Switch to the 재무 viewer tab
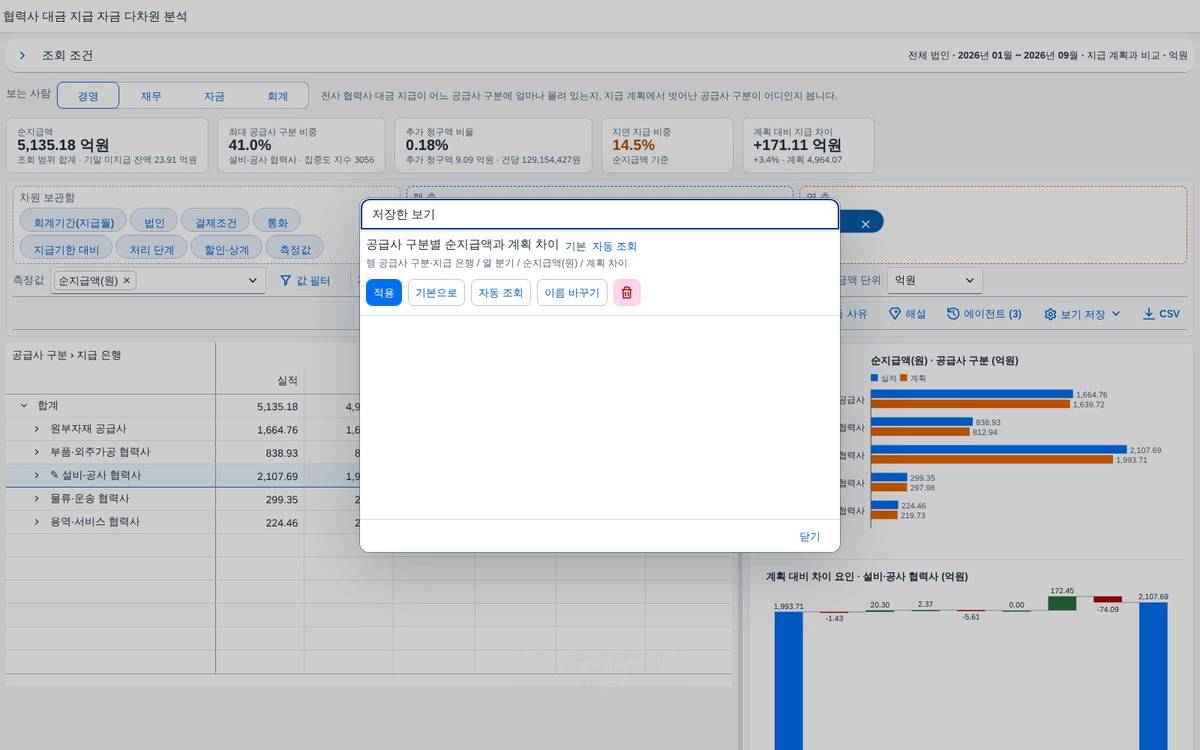The image size is (1200, 750). click(x=151, y=96)
